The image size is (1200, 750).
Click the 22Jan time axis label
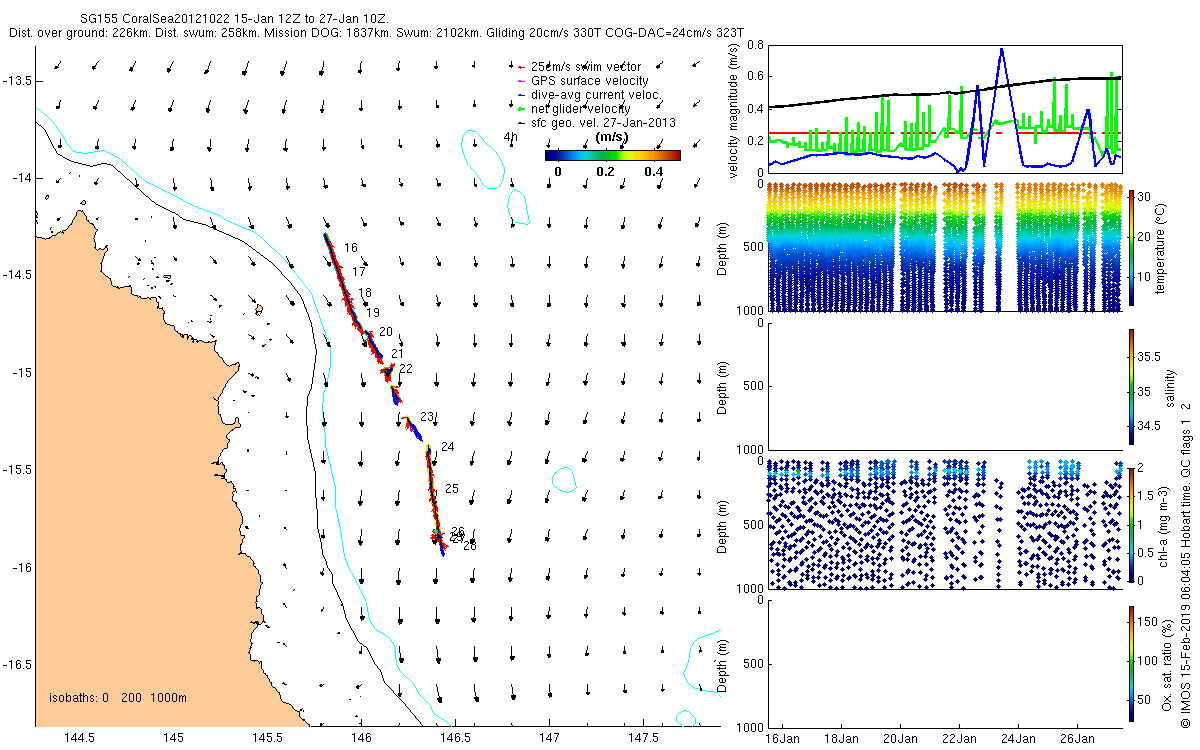click(x=959, y=738)
